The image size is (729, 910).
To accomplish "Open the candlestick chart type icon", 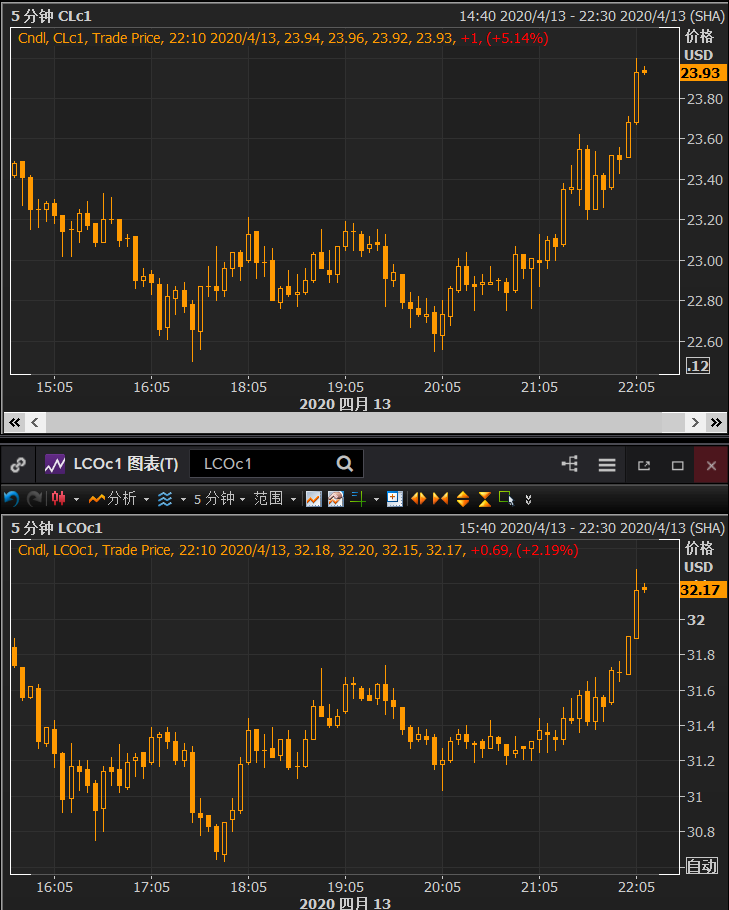I will [59, 498].
